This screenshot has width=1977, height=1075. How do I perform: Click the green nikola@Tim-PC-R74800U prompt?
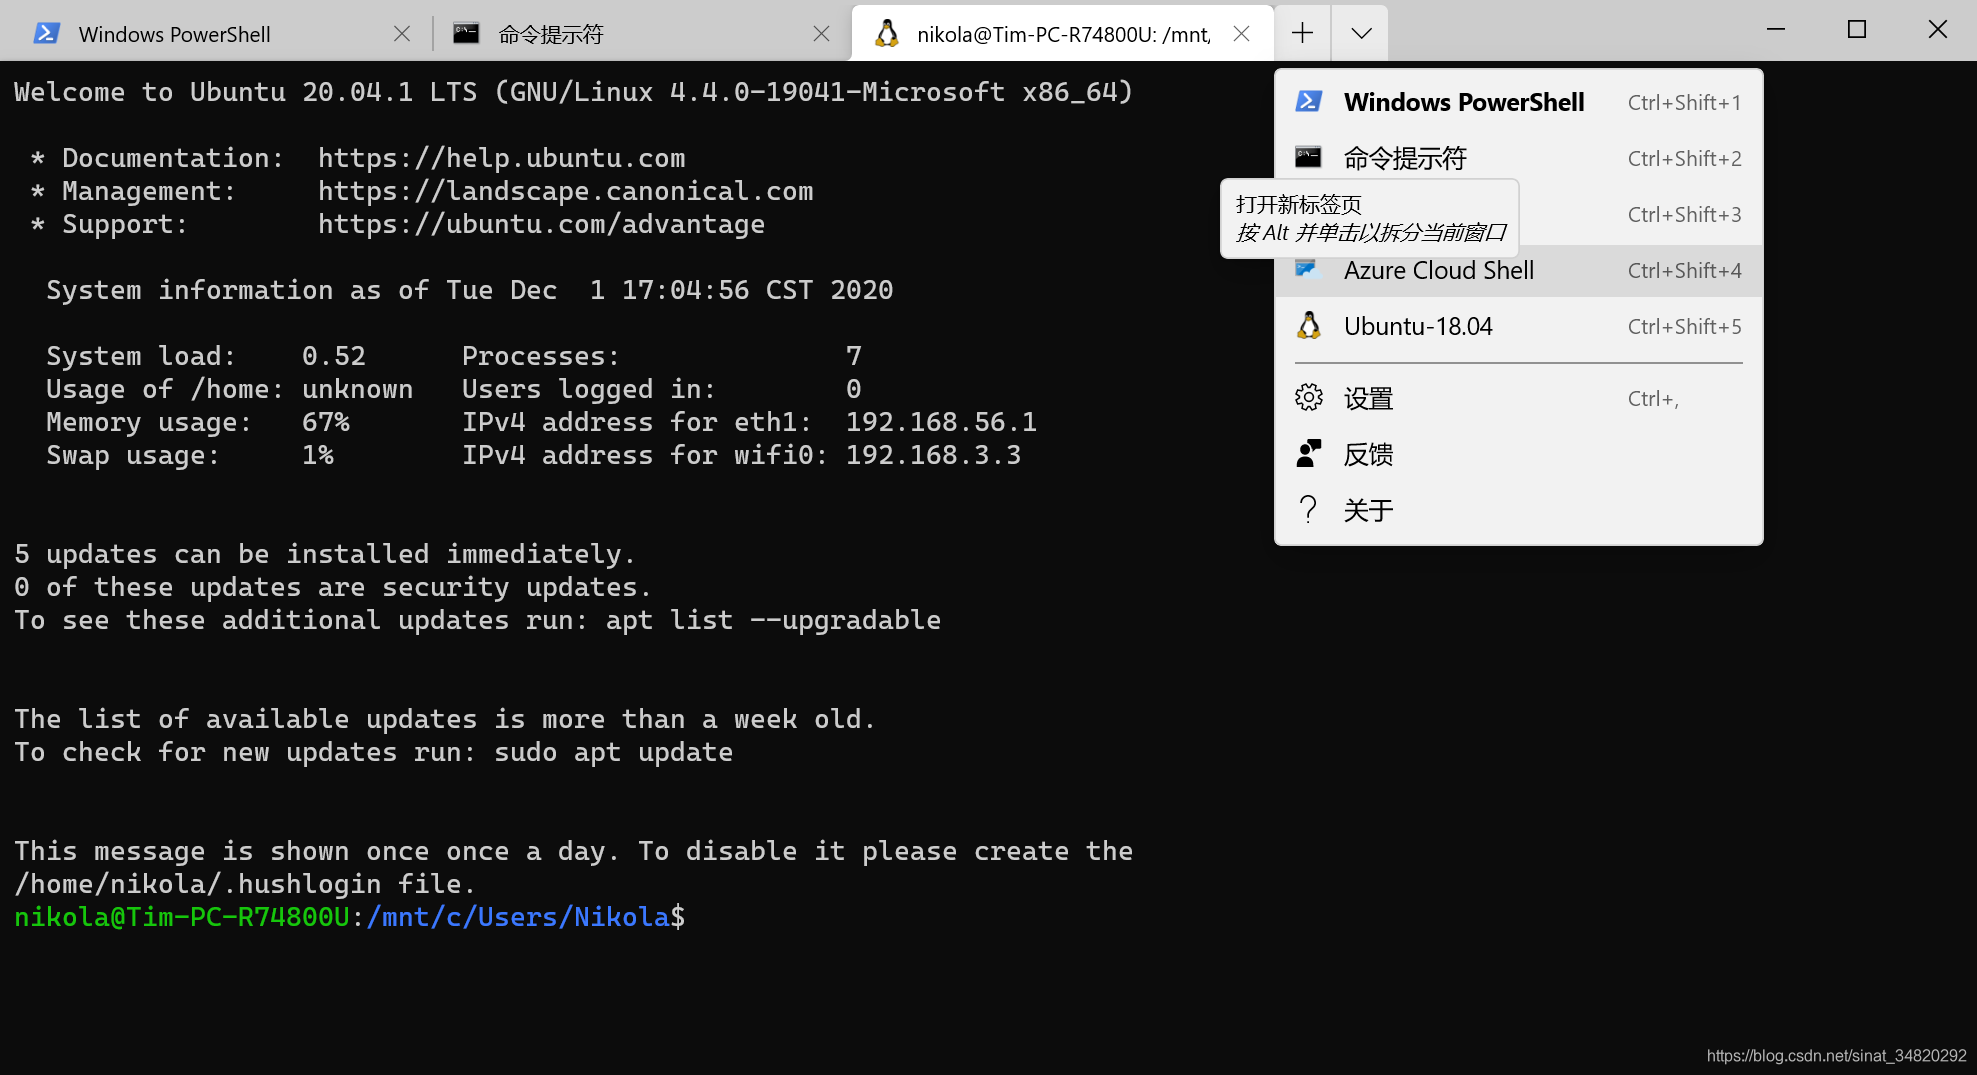pyautogui.click(x=182, y=917)
